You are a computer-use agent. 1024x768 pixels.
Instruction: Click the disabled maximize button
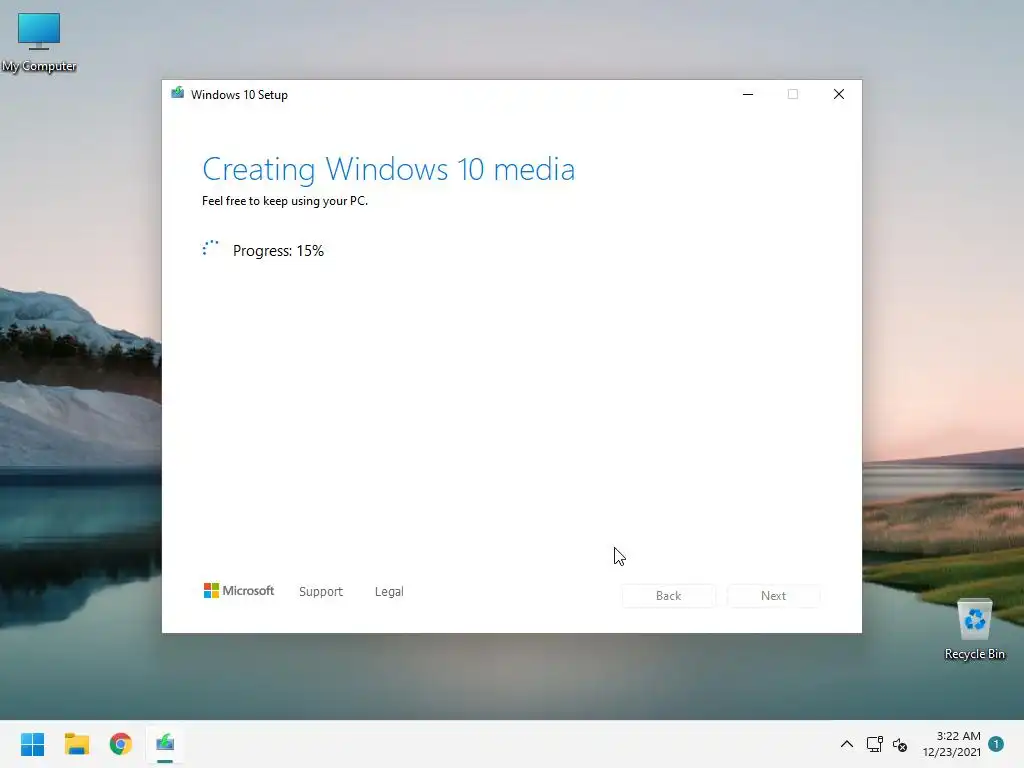pos(793,94)
